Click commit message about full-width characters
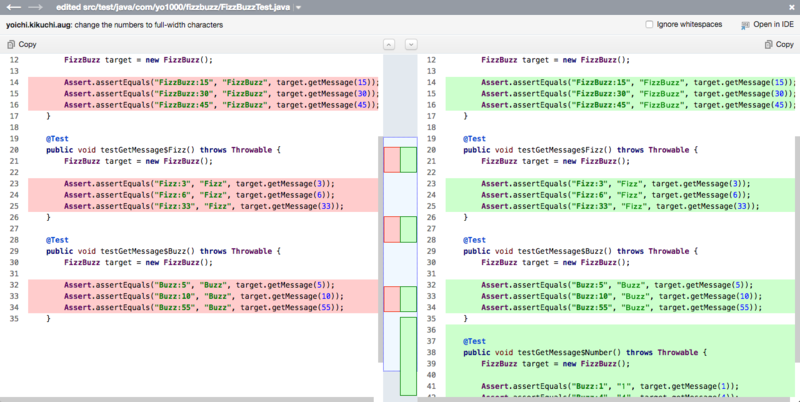Screen dimensions: 800x402 coord(148,24)
